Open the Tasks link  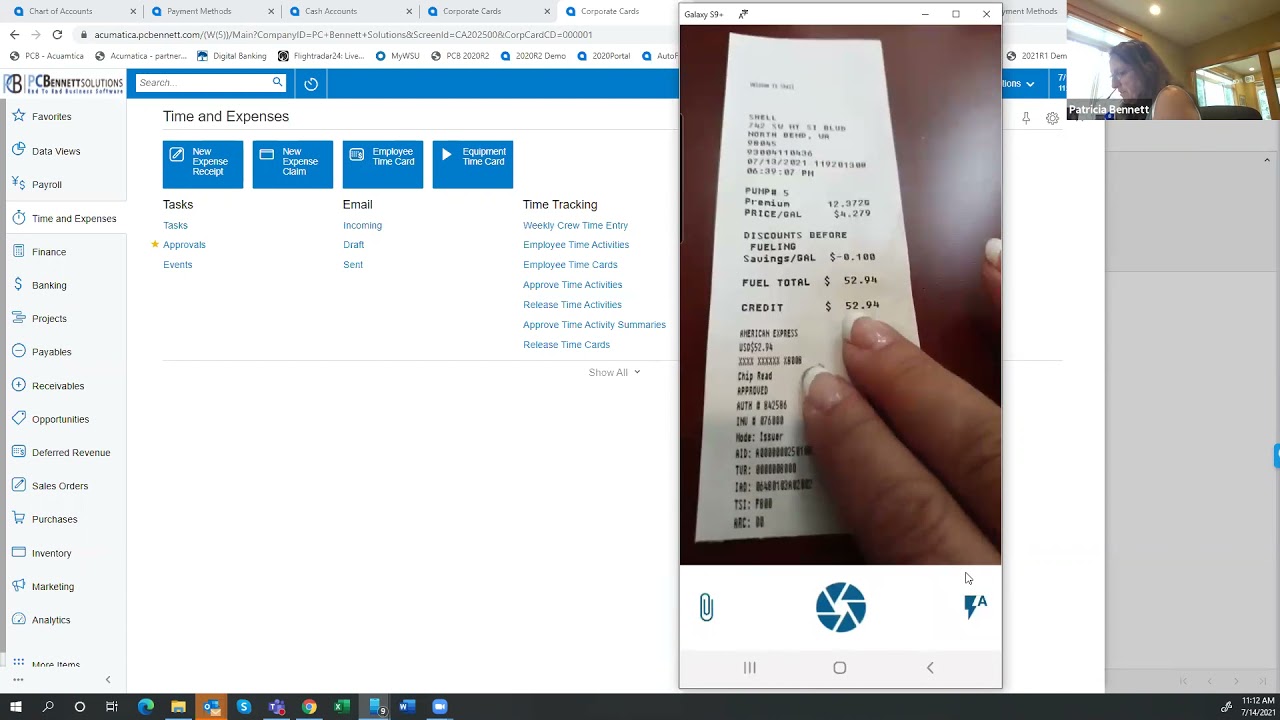[x=175, y=225]
